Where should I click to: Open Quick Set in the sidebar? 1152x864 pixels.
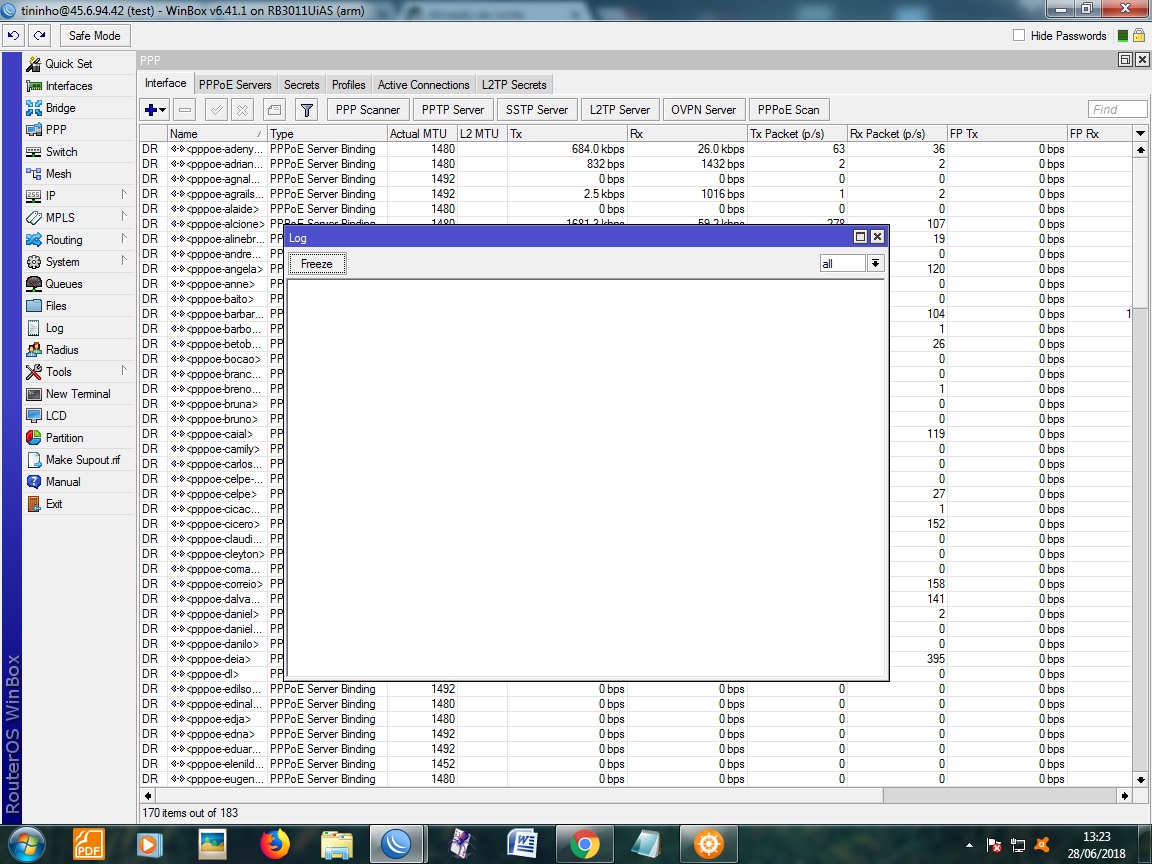point(68,64)
